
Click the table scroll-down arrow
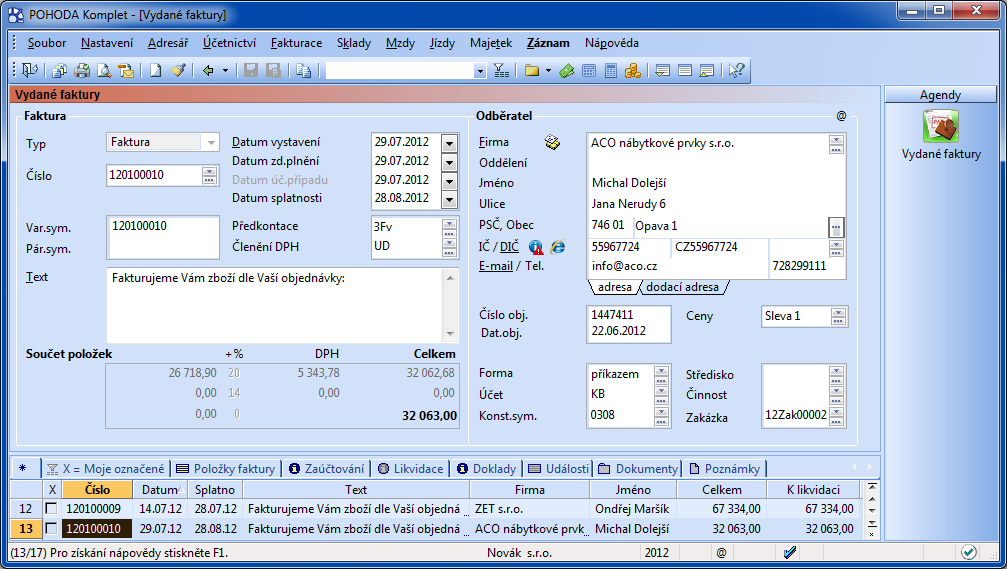(872, 511)
